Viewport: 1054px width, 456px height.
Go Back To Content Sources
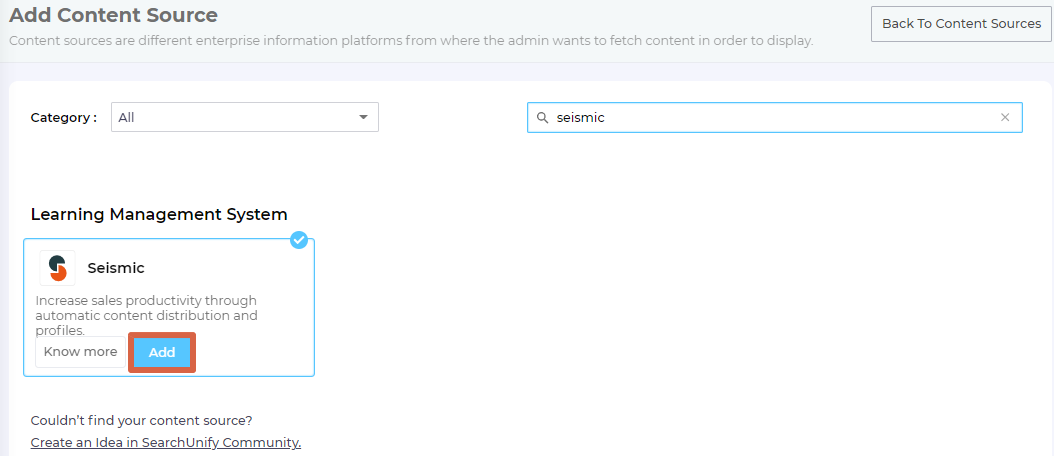click(x=961, y=24)
